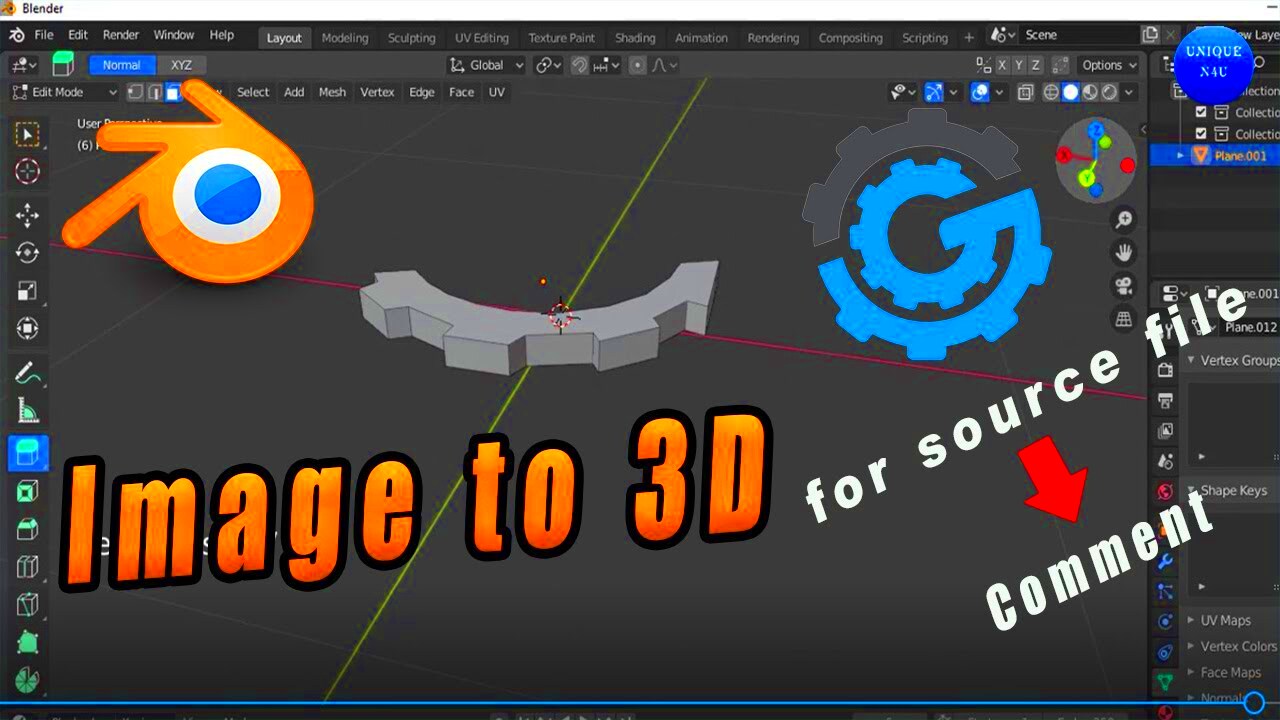Image resolution: width=1280 pixels, height=720 pixels.
Task: Open the Physics properties tab
Action: point(1165,622)
